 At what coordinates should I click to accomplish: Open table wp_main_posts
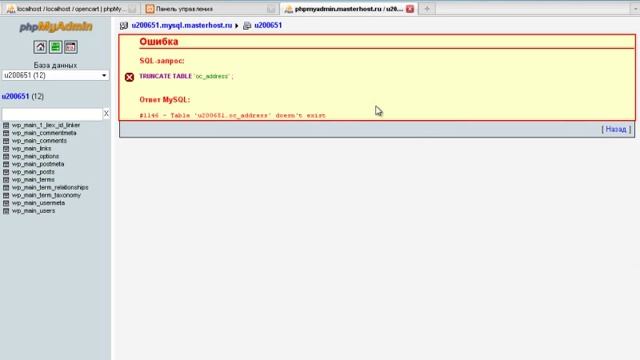tap(33, 172)
